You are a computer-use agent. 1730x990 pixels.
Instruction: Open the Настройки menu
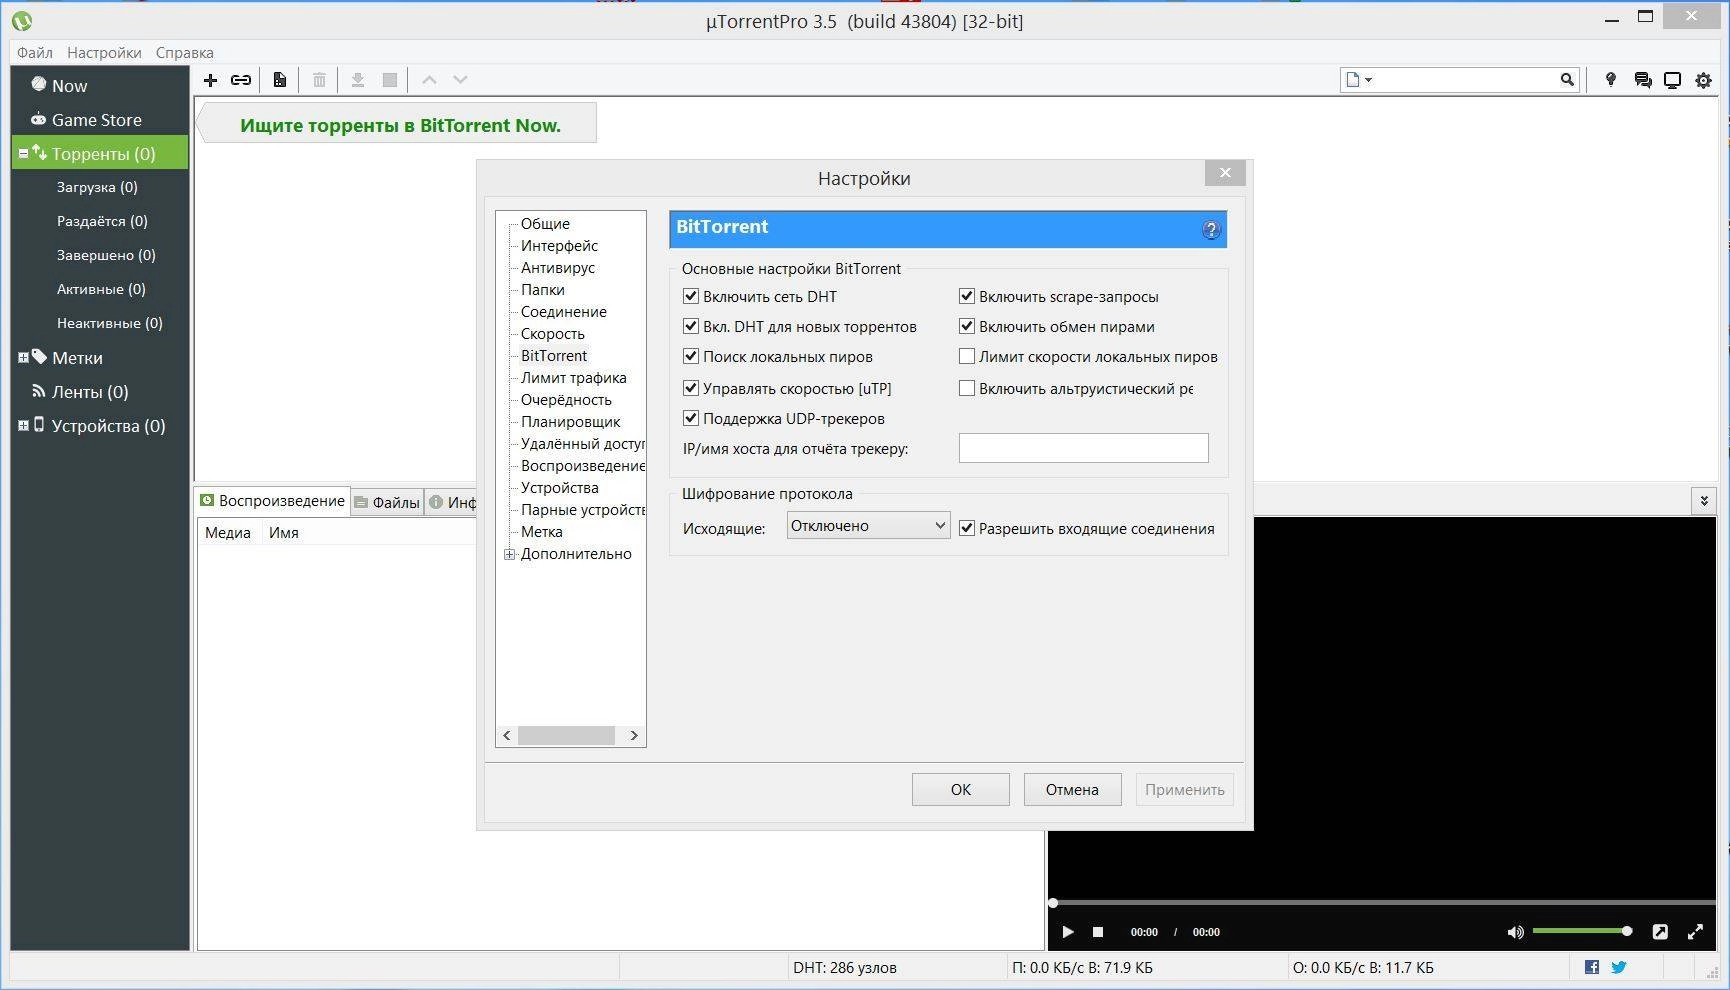(x=104, y=52)
